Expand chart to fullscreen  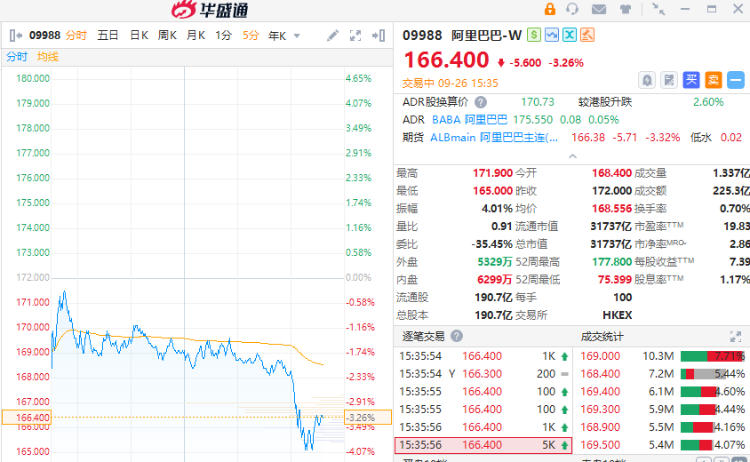[355, 35]
